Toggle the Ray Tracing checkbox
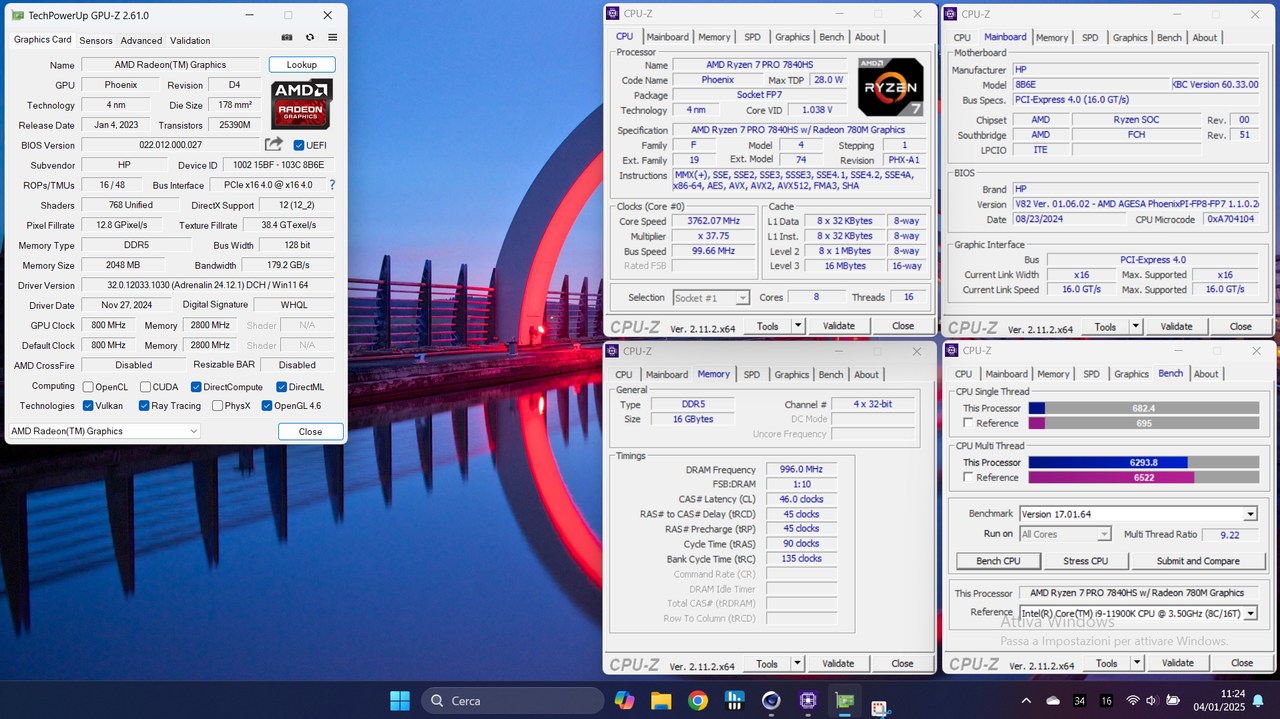Screen dimensions: 1280x719 (144, 406)
